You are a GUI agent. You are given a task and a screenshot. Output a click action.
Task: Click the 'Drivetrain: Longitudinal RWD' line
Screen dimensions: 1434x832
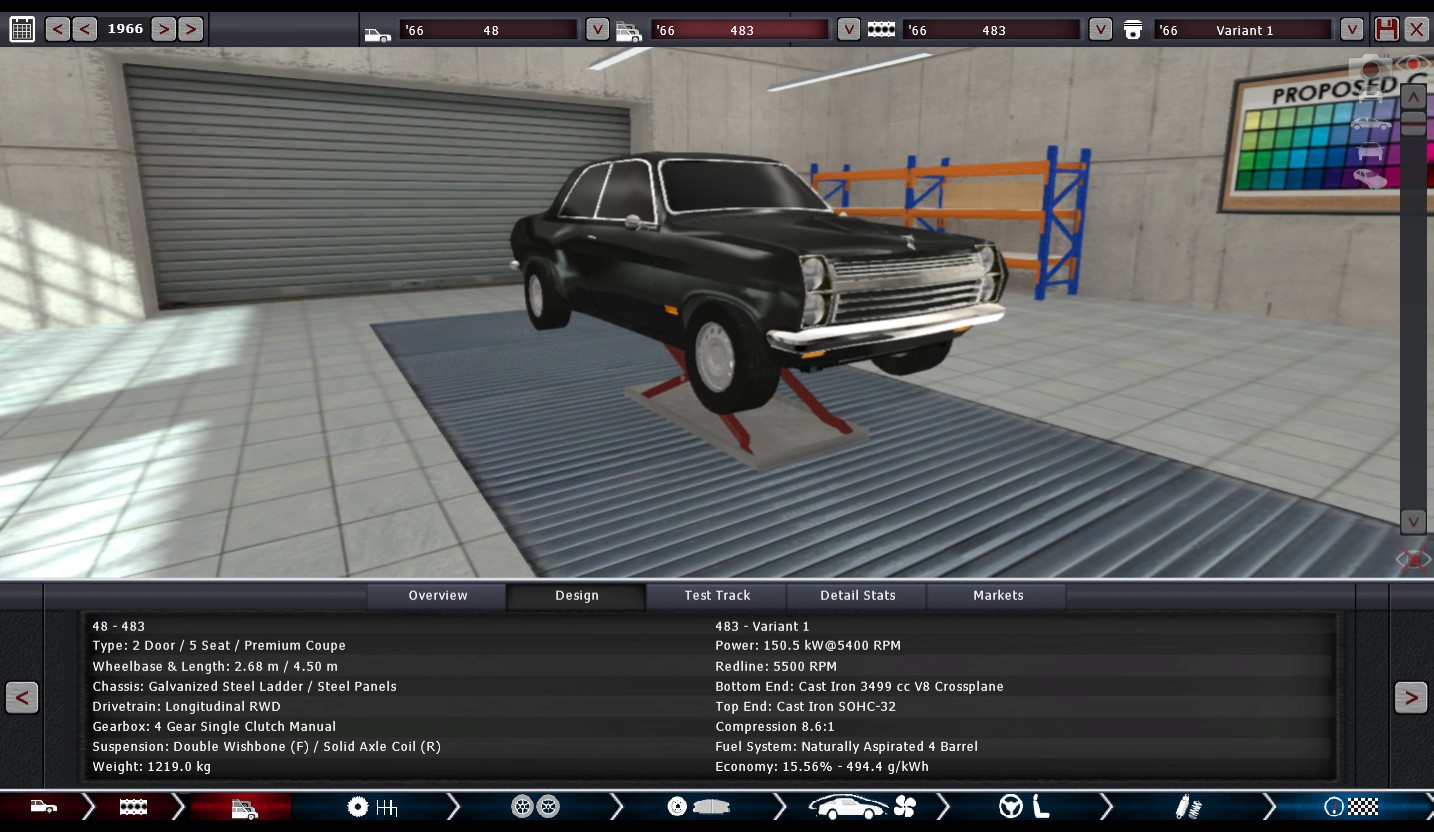[x=186, y=707]
